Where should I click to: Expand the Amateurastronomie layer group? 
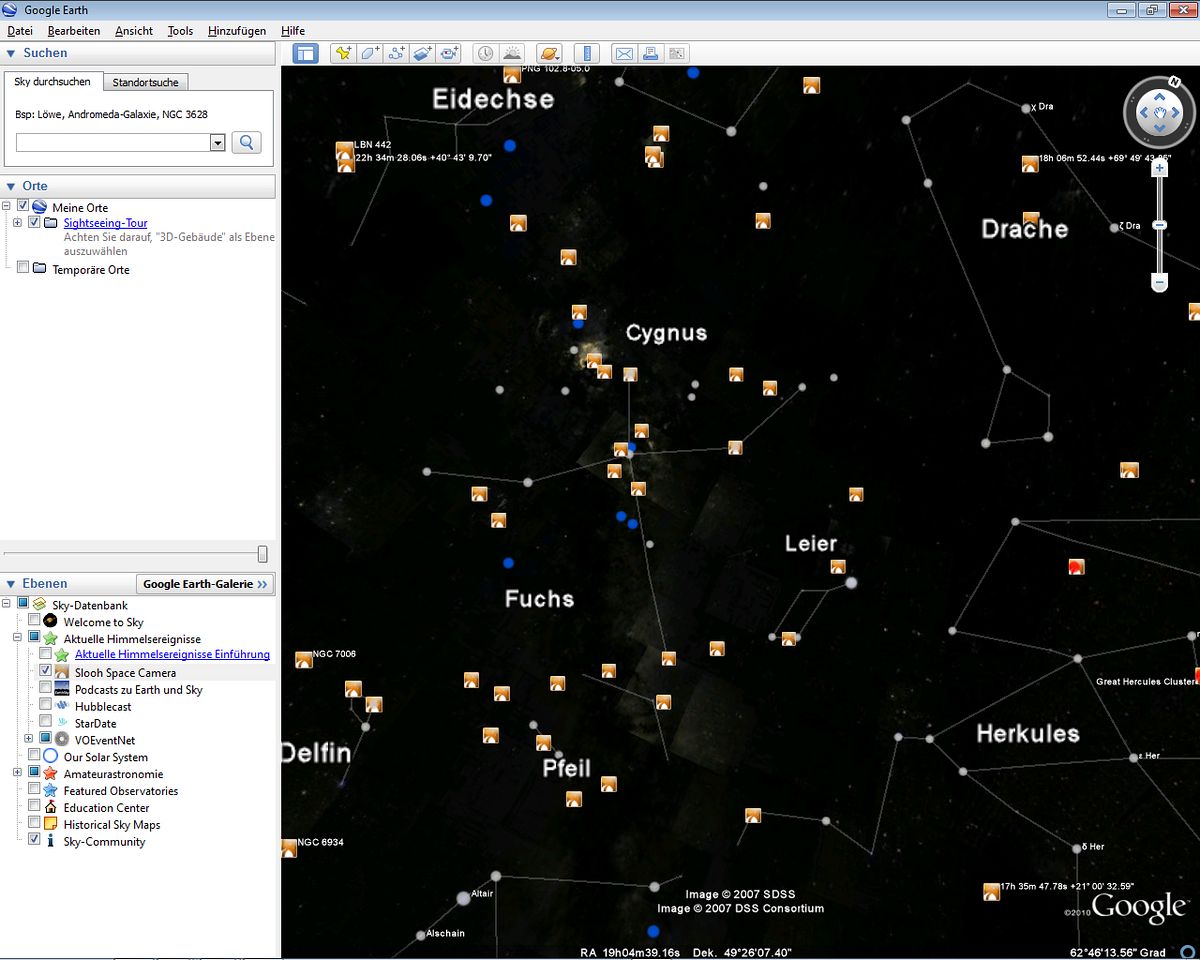[16, 773]
